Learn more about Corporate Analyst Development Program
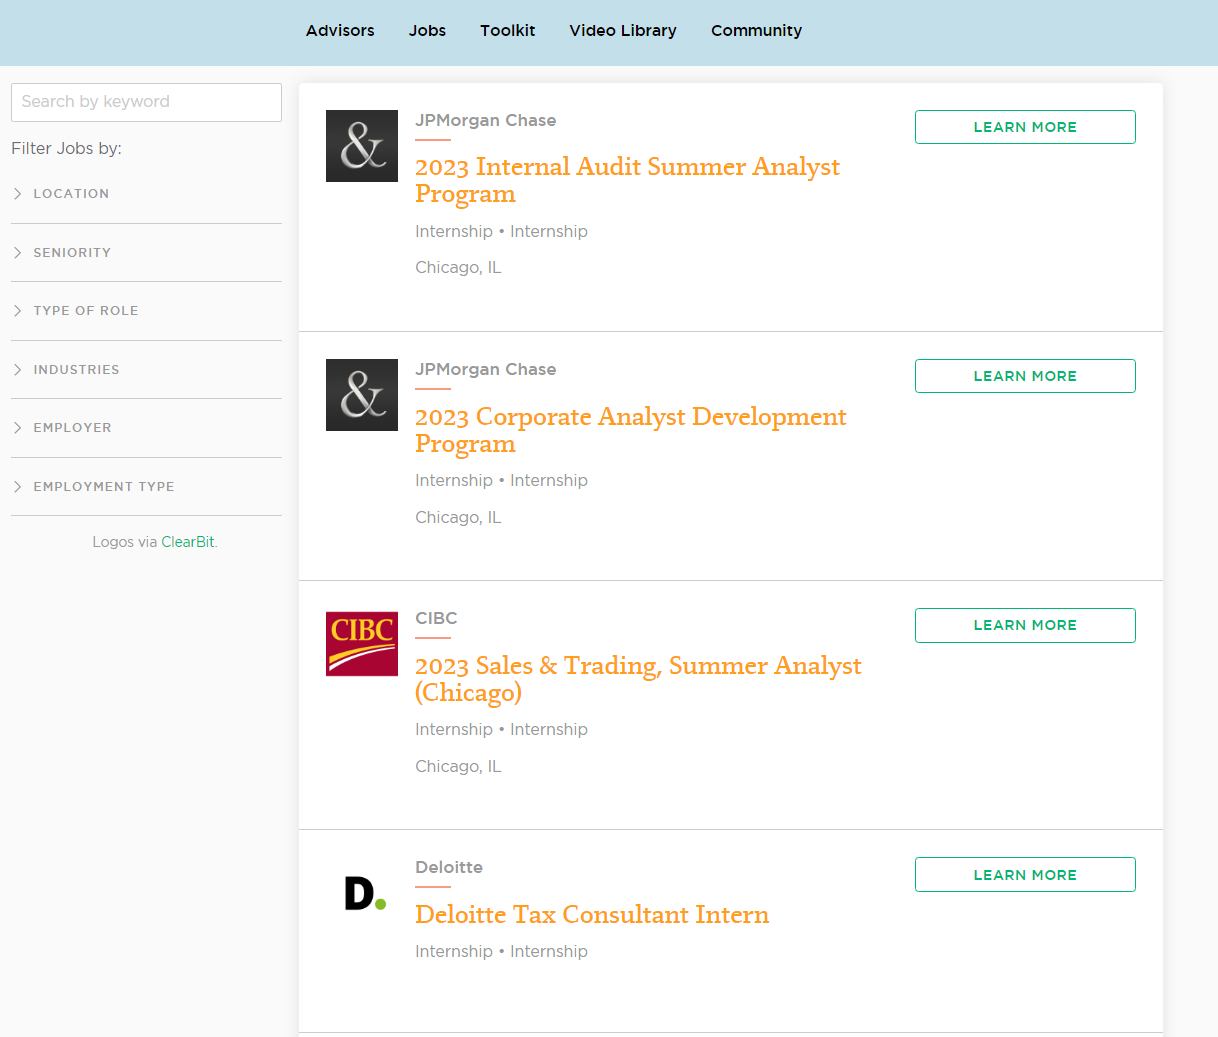 (x=1025, y=376)
